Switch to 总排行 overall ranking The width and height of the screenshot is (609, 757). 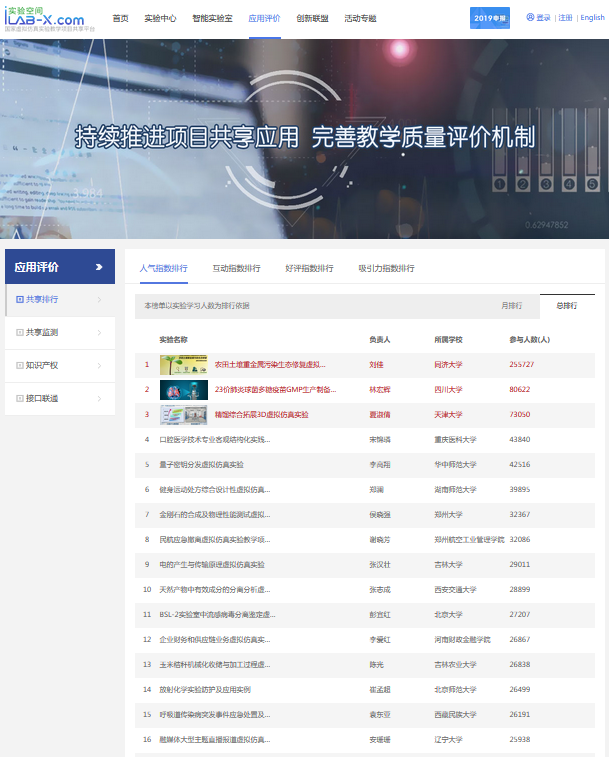566,305
